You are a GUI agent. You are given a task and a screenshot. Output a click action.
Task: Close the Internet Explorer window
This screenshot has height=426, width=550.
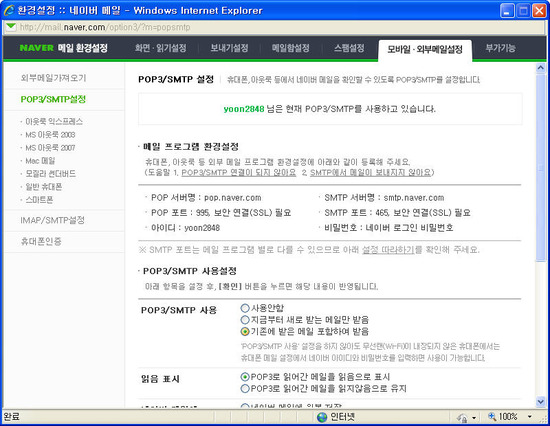(x=539, y=11)
